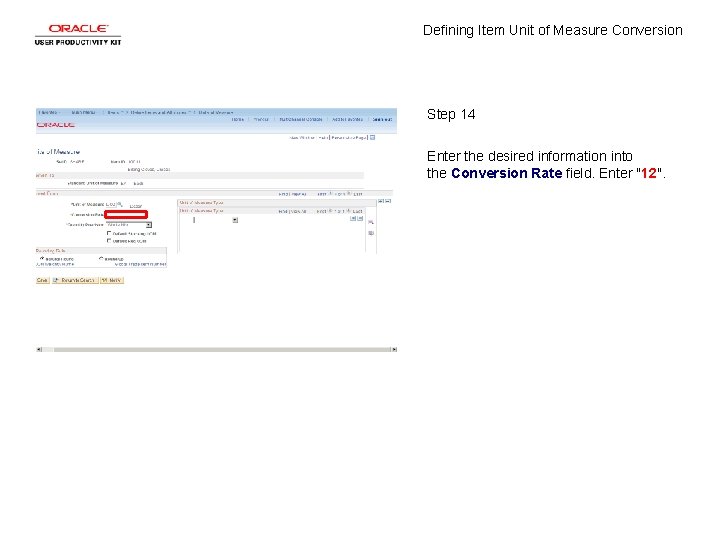Select the first Rounding Rule radio button
Viewport: 720px width, 540px height.
tap(42, 259)
